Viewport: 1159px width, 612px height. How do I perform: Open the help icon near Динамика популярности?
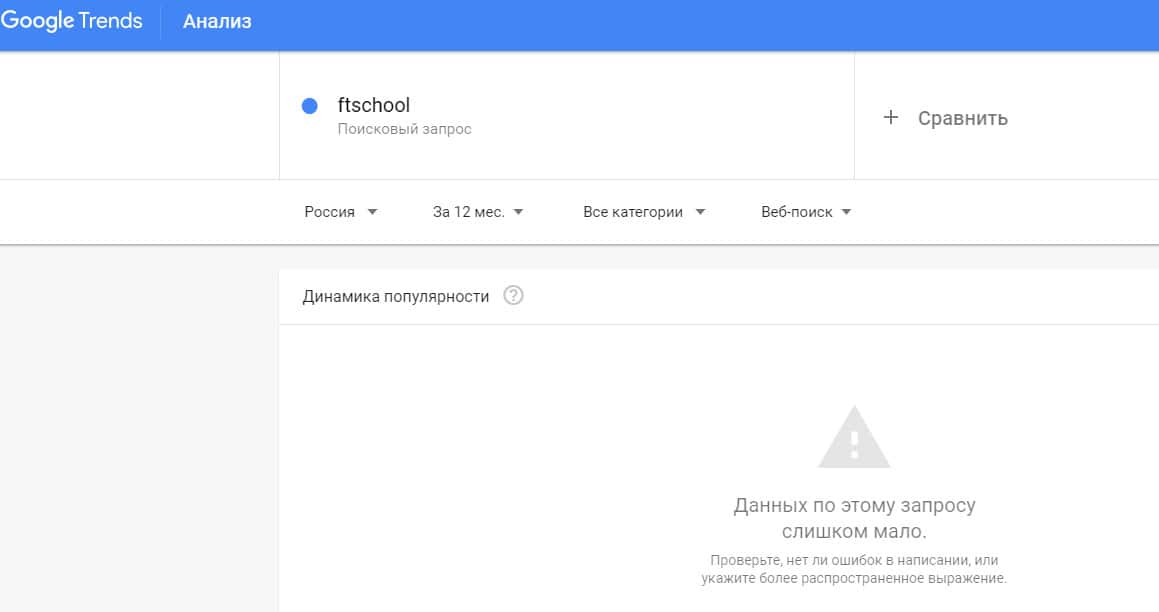[513, 296]
